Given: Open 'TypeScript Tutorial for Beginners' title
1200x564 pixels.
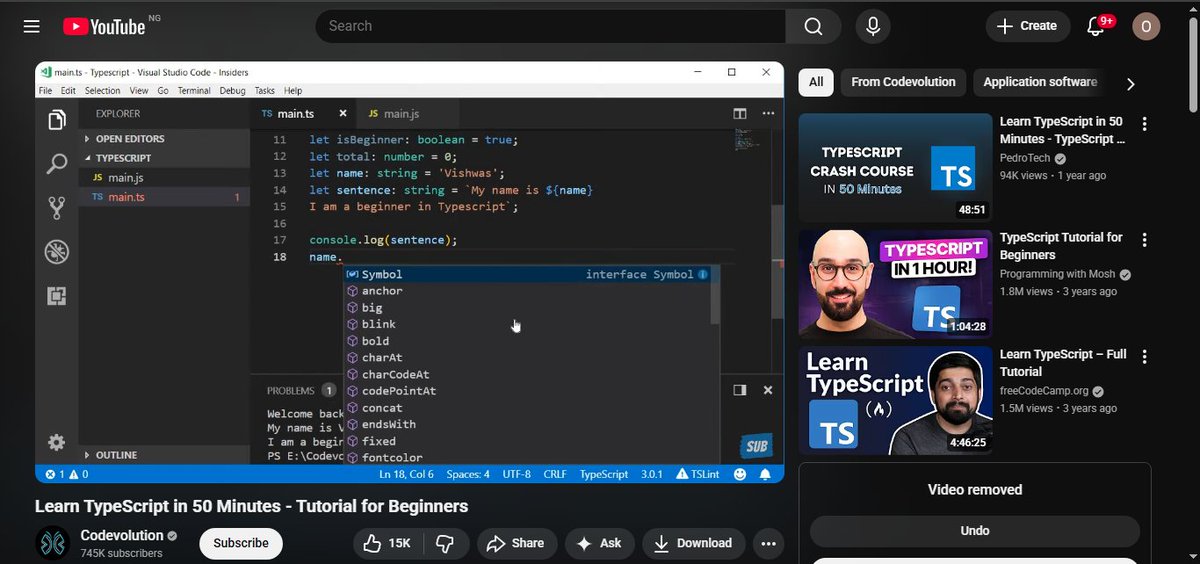Looking at the screenshot, I should pyautogui.click(x=1061, y=246).
